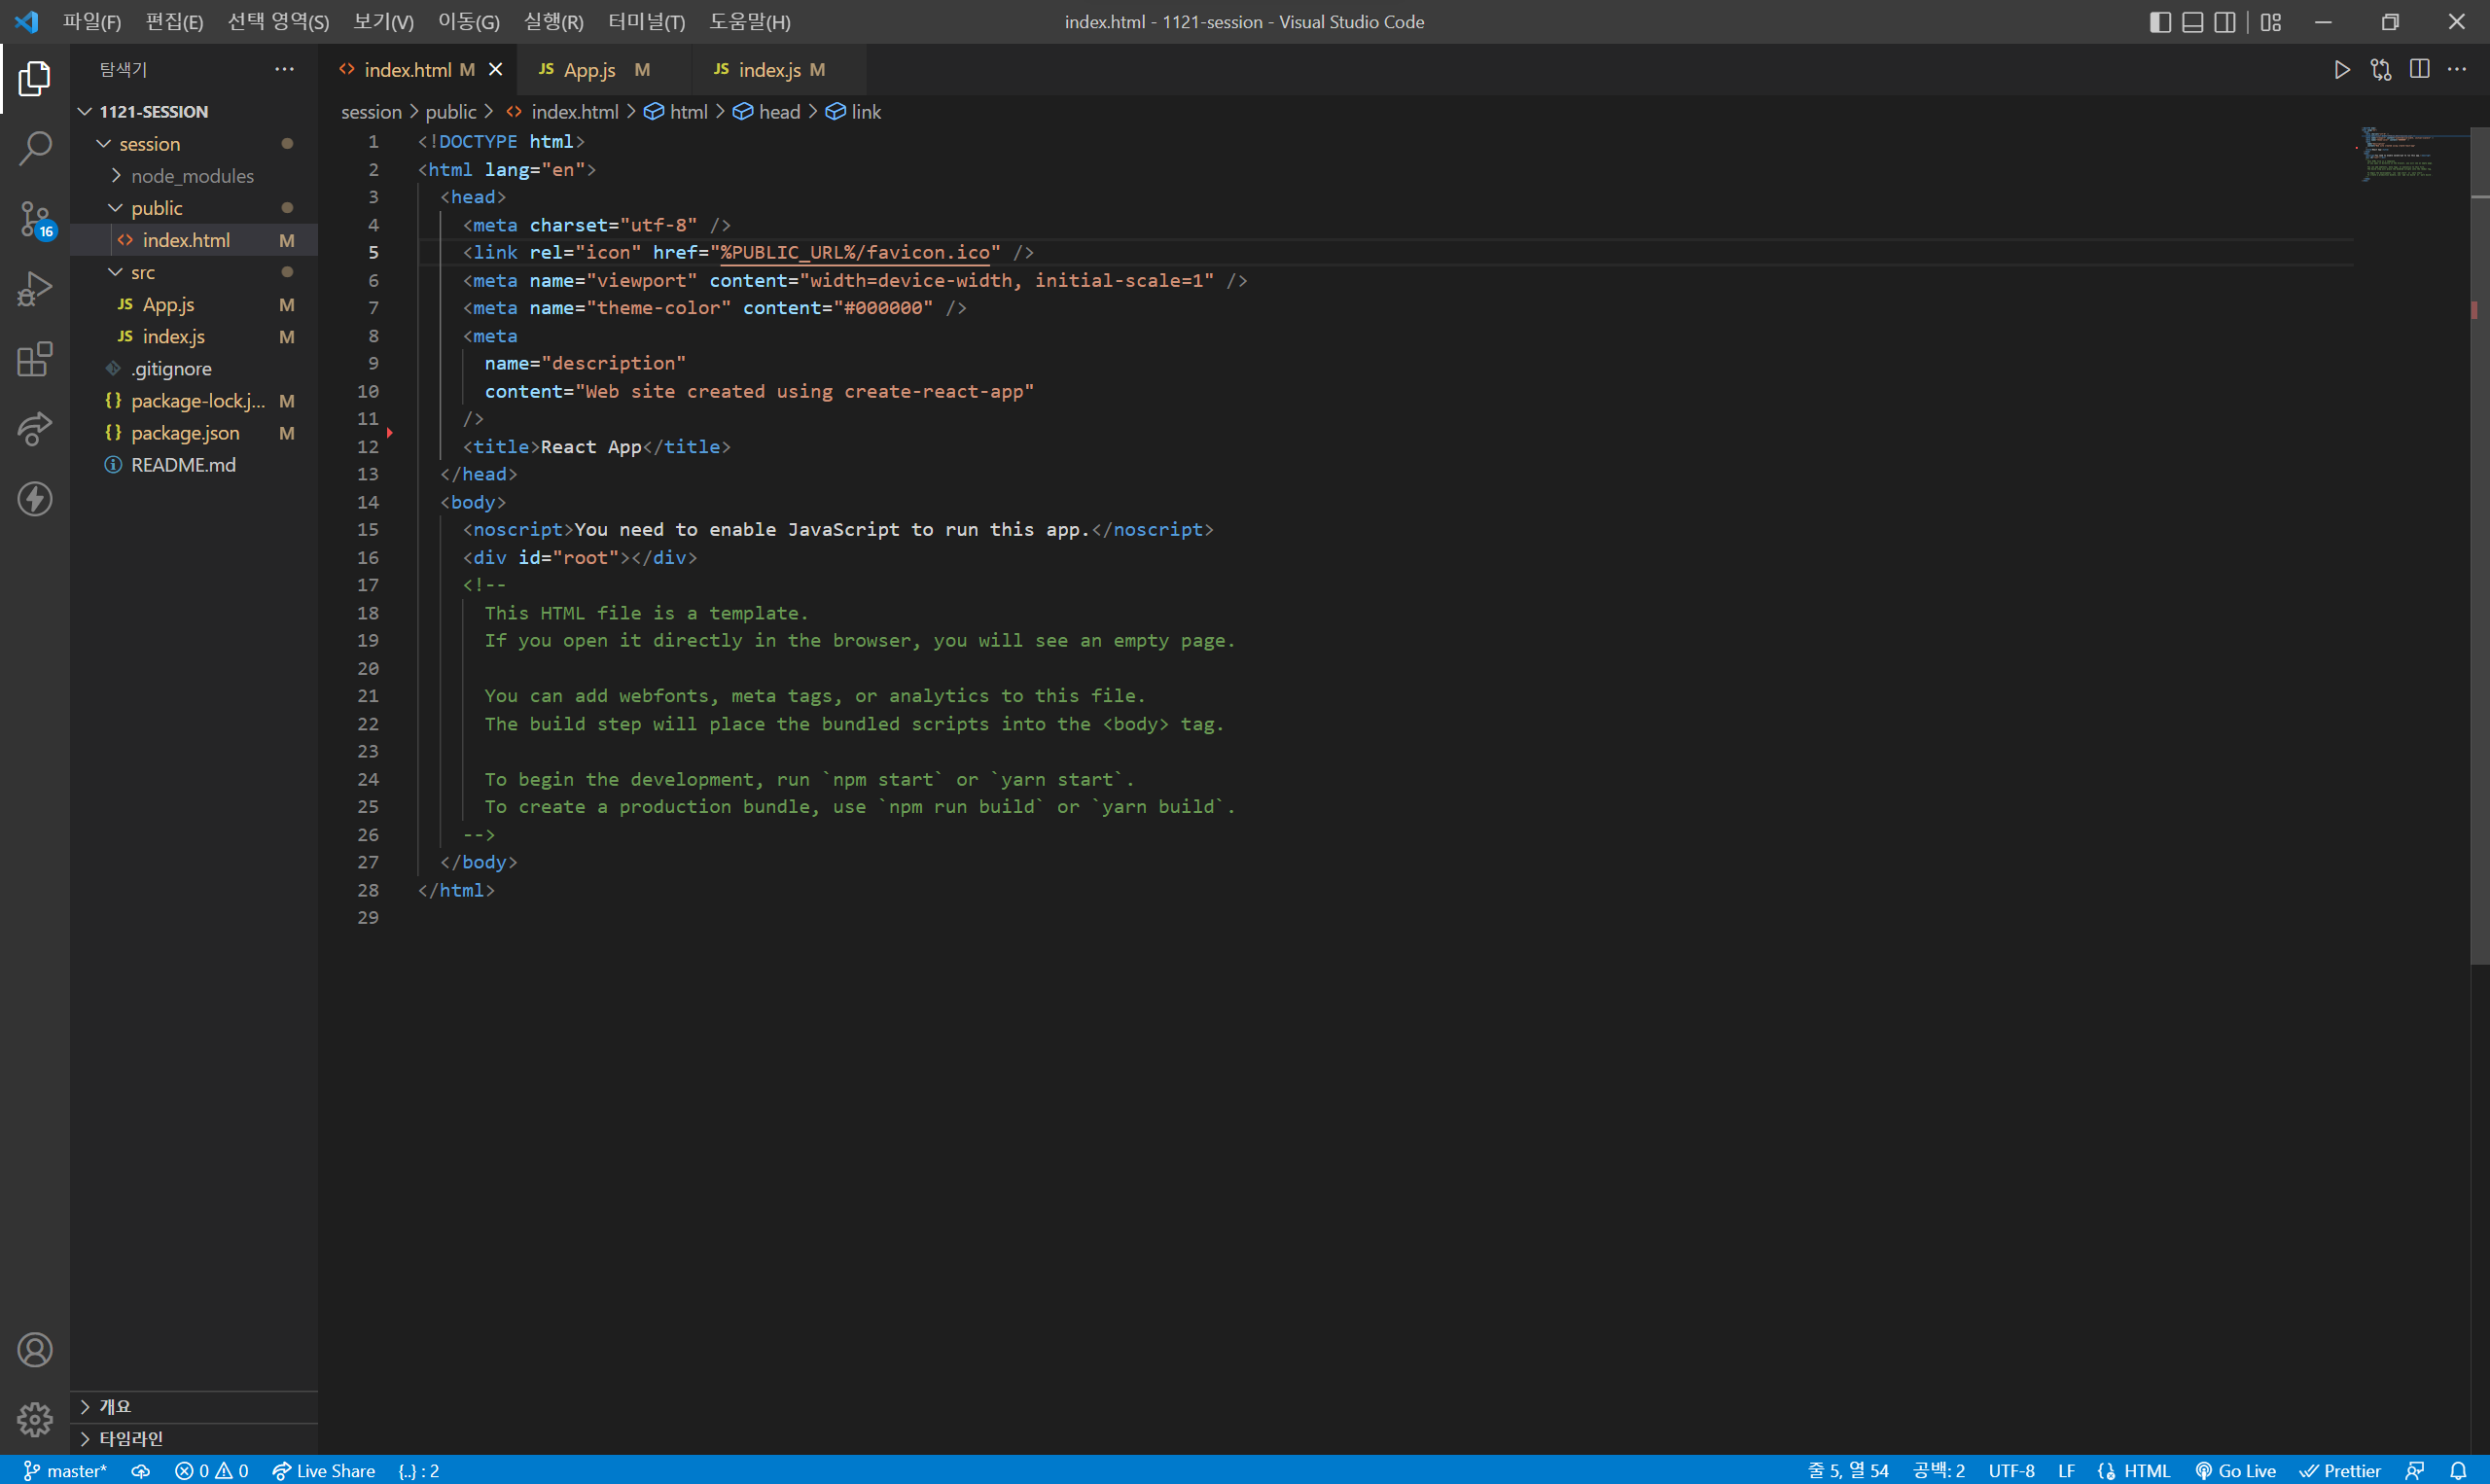Open Source Control view with 16 badge
Screen dimensions: 2490x1484
(35, 218)
